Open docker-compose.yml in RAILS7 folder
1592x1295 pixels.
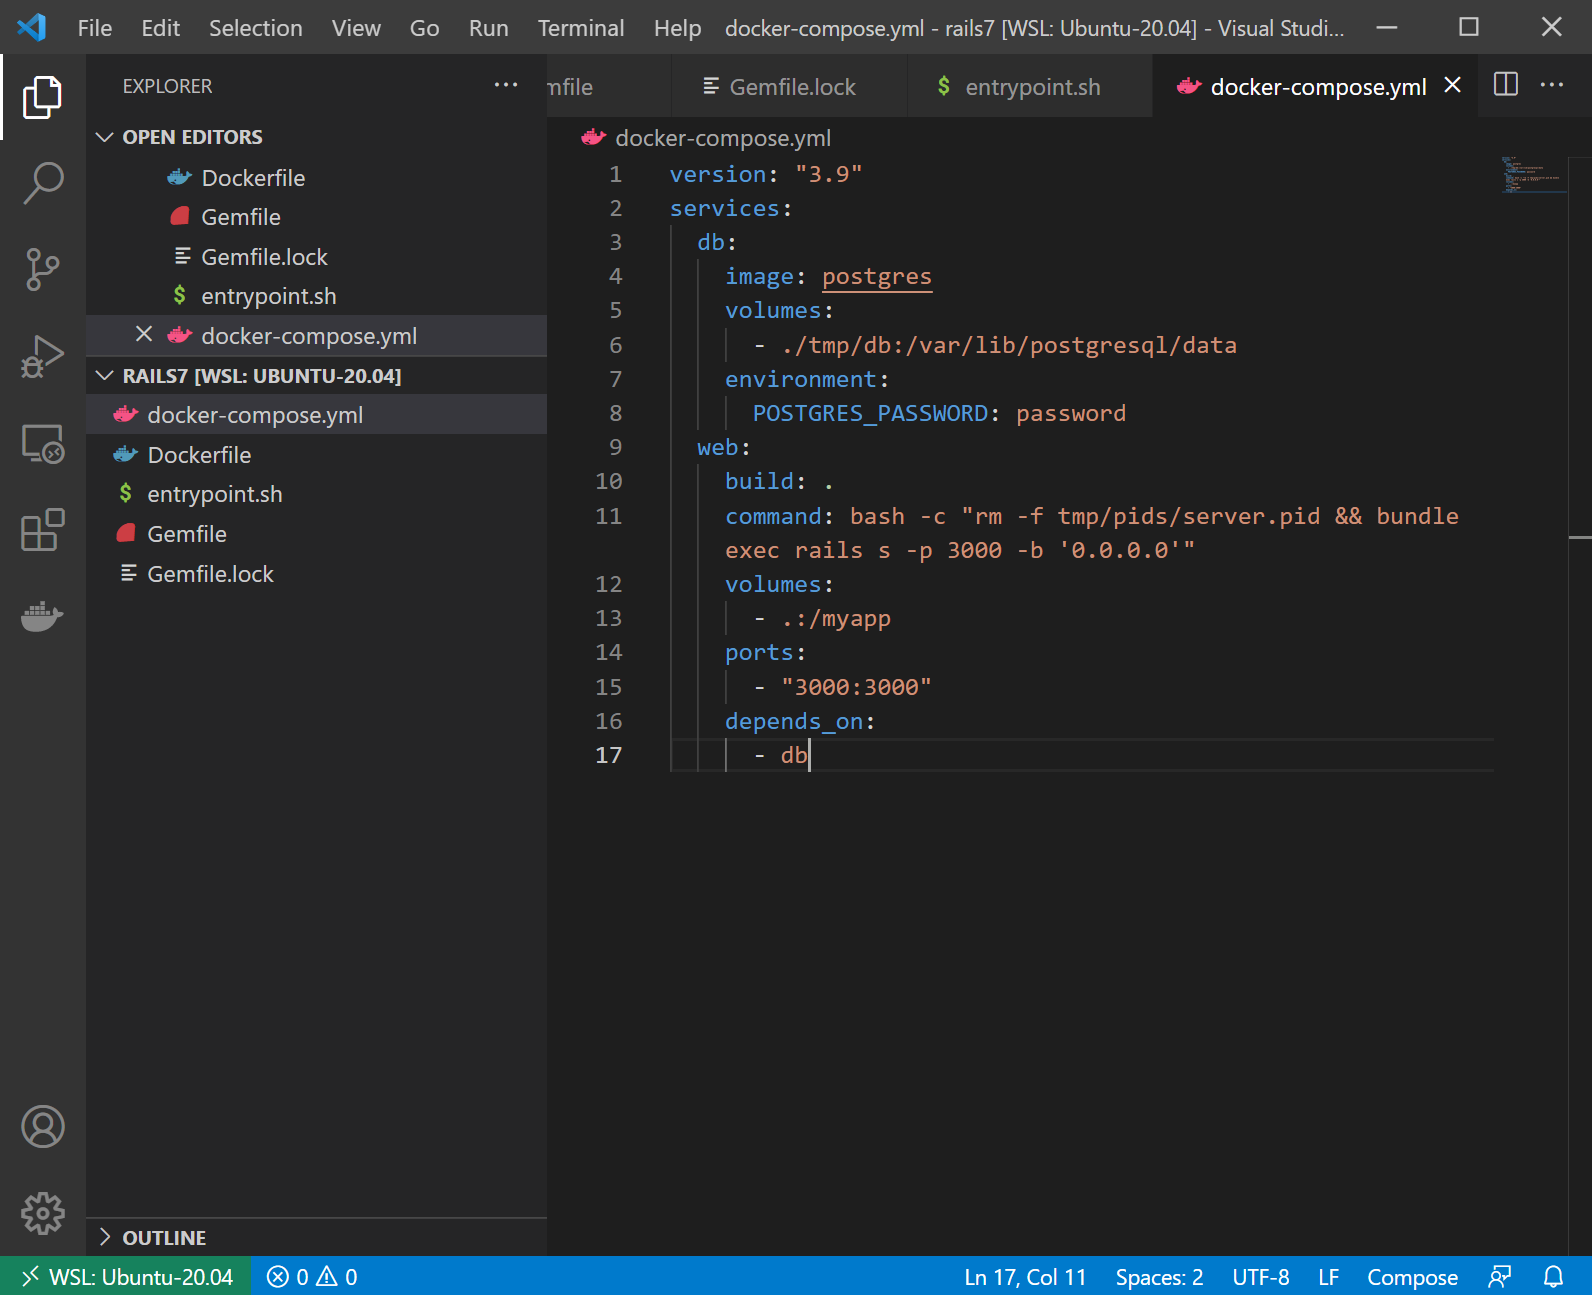pos(316,415)
